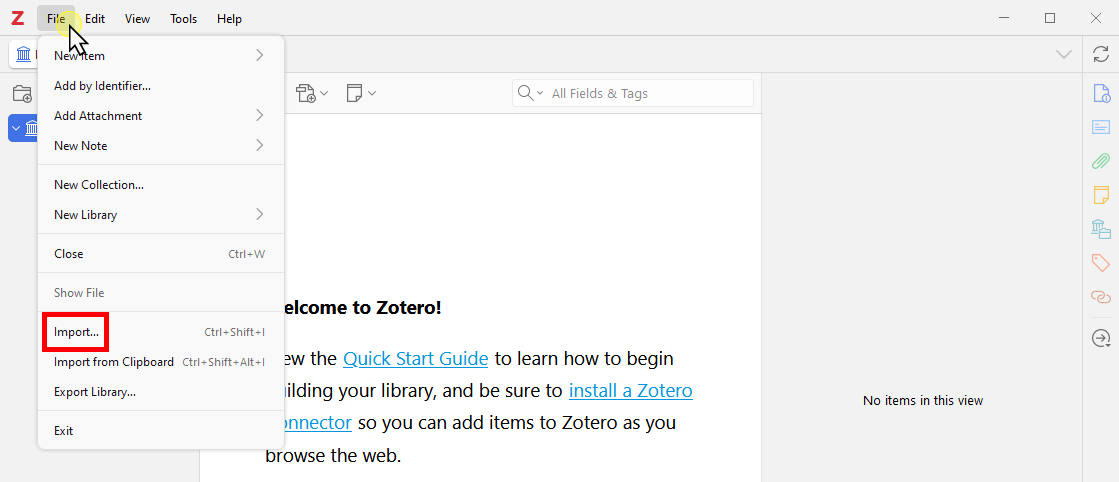This screenshot has height=482, width=1119.
Task: Open the search mode dropdown by magnifier
Action: pos(530,93)
